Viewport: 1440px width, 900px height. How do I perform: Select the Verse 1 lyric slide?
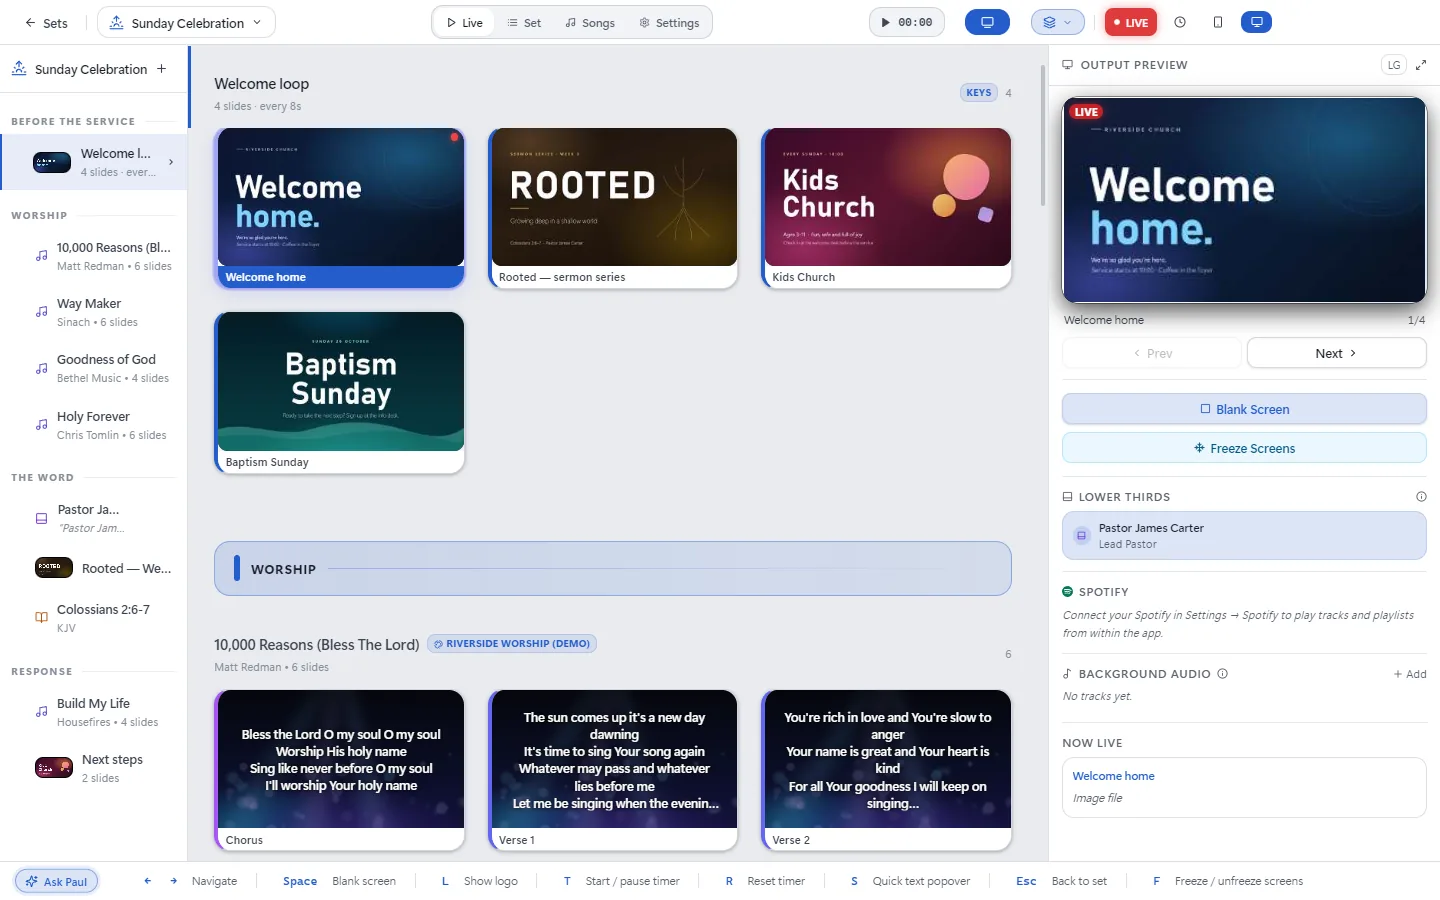pos(613,770)
